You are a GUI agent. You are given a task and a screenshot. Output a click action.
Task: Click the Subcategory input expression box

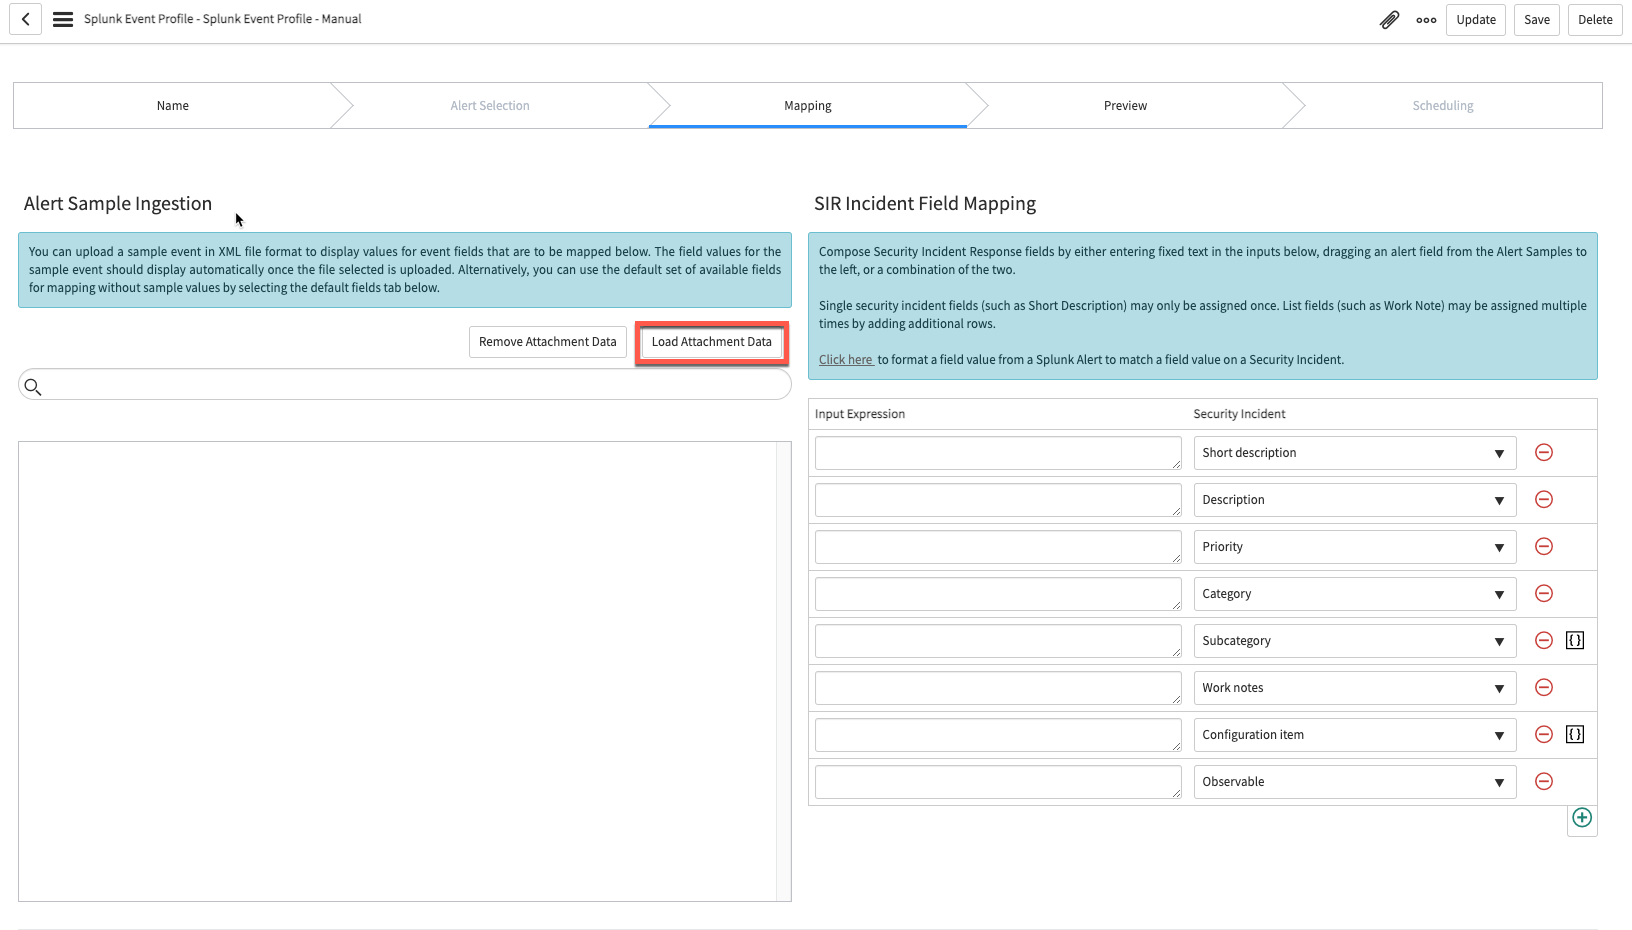(x=998, y=641)
